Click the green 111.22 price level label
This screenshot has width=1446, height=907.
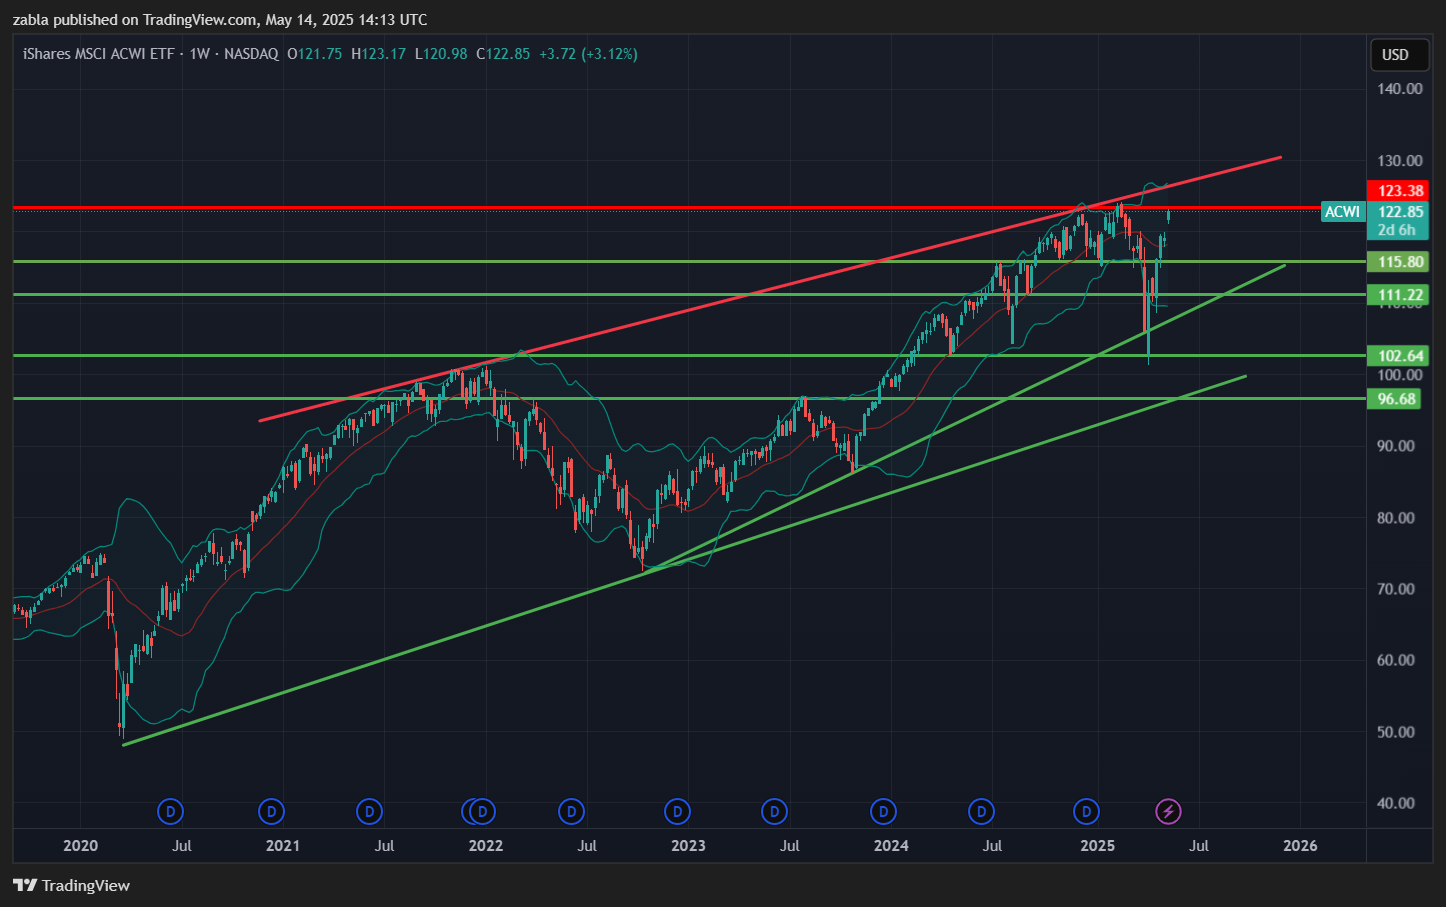click(1399, 295)
